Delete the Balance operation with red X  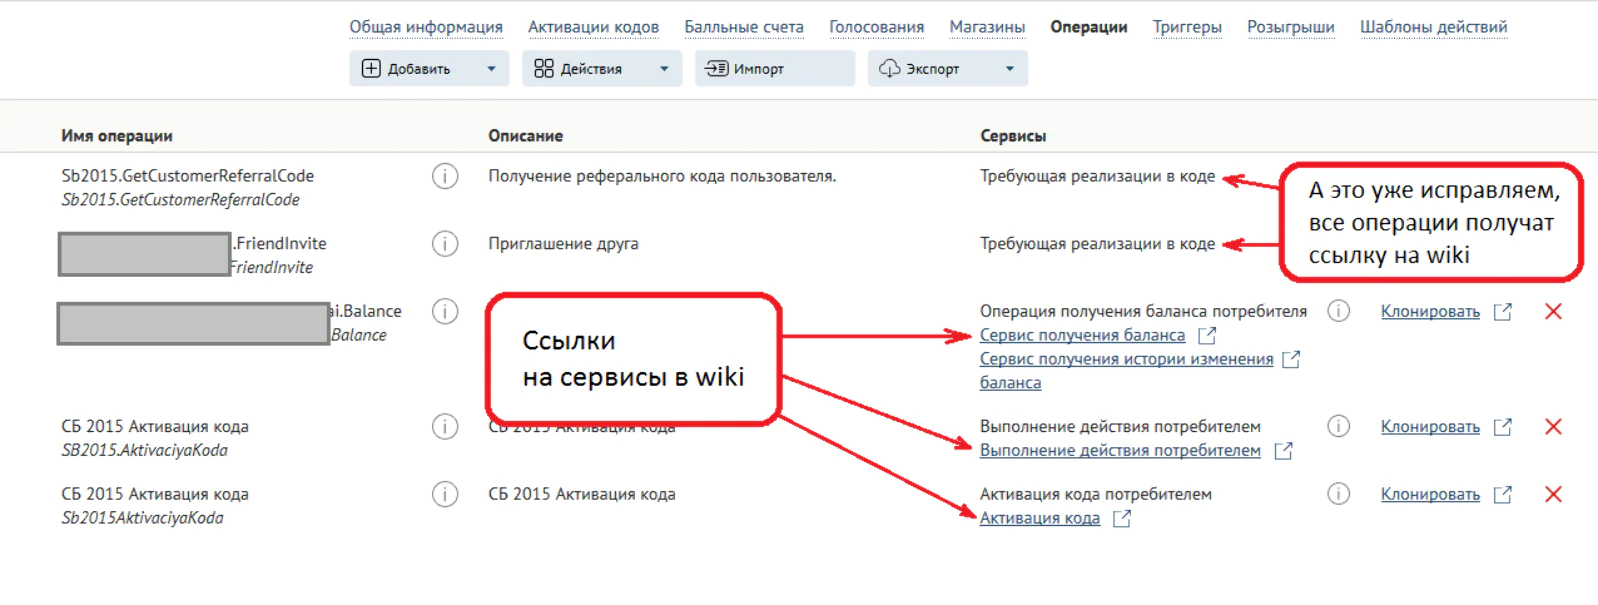[1553, 312]
